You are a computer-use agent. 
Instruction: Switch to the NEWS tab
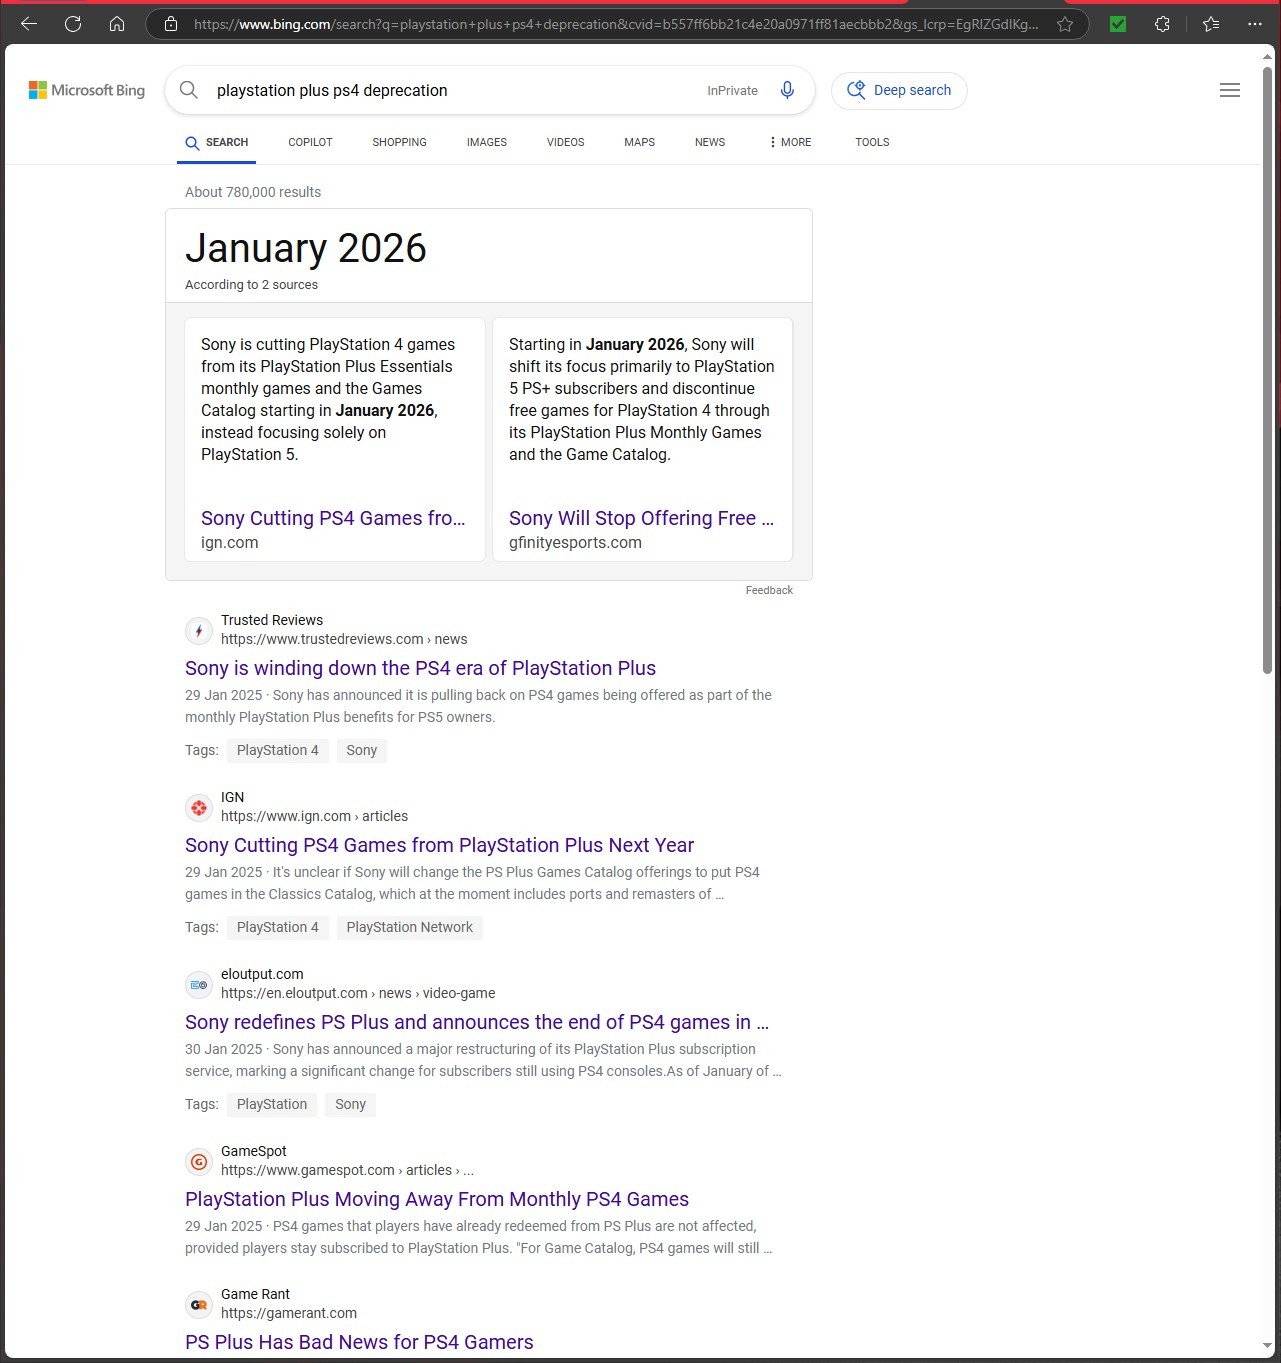click(710, 142)
